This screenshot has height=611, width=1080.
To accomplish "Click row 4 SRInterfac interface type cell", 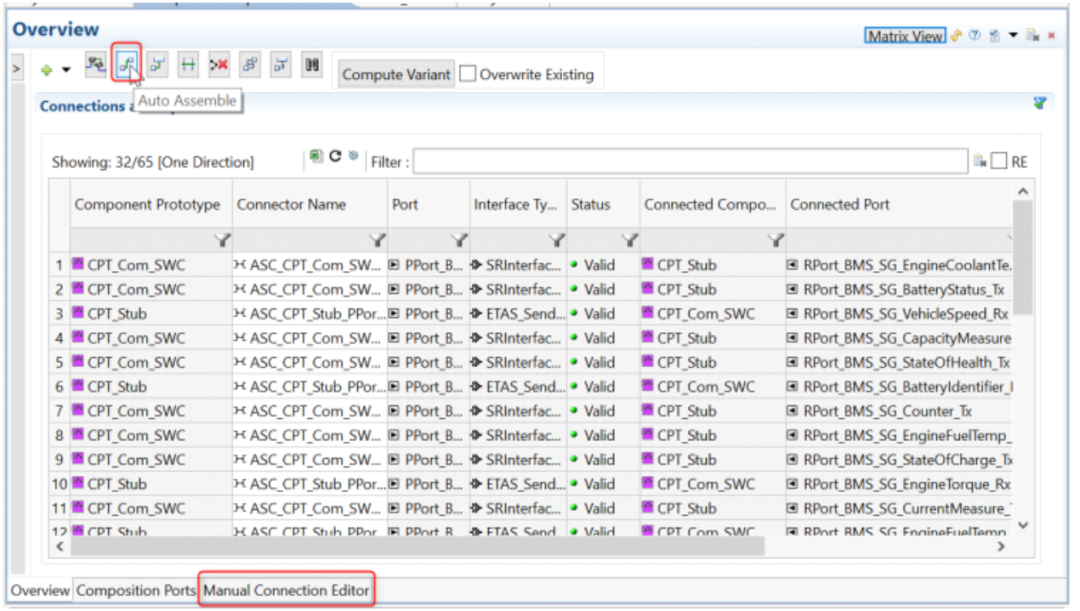I will tap(518, 338).
